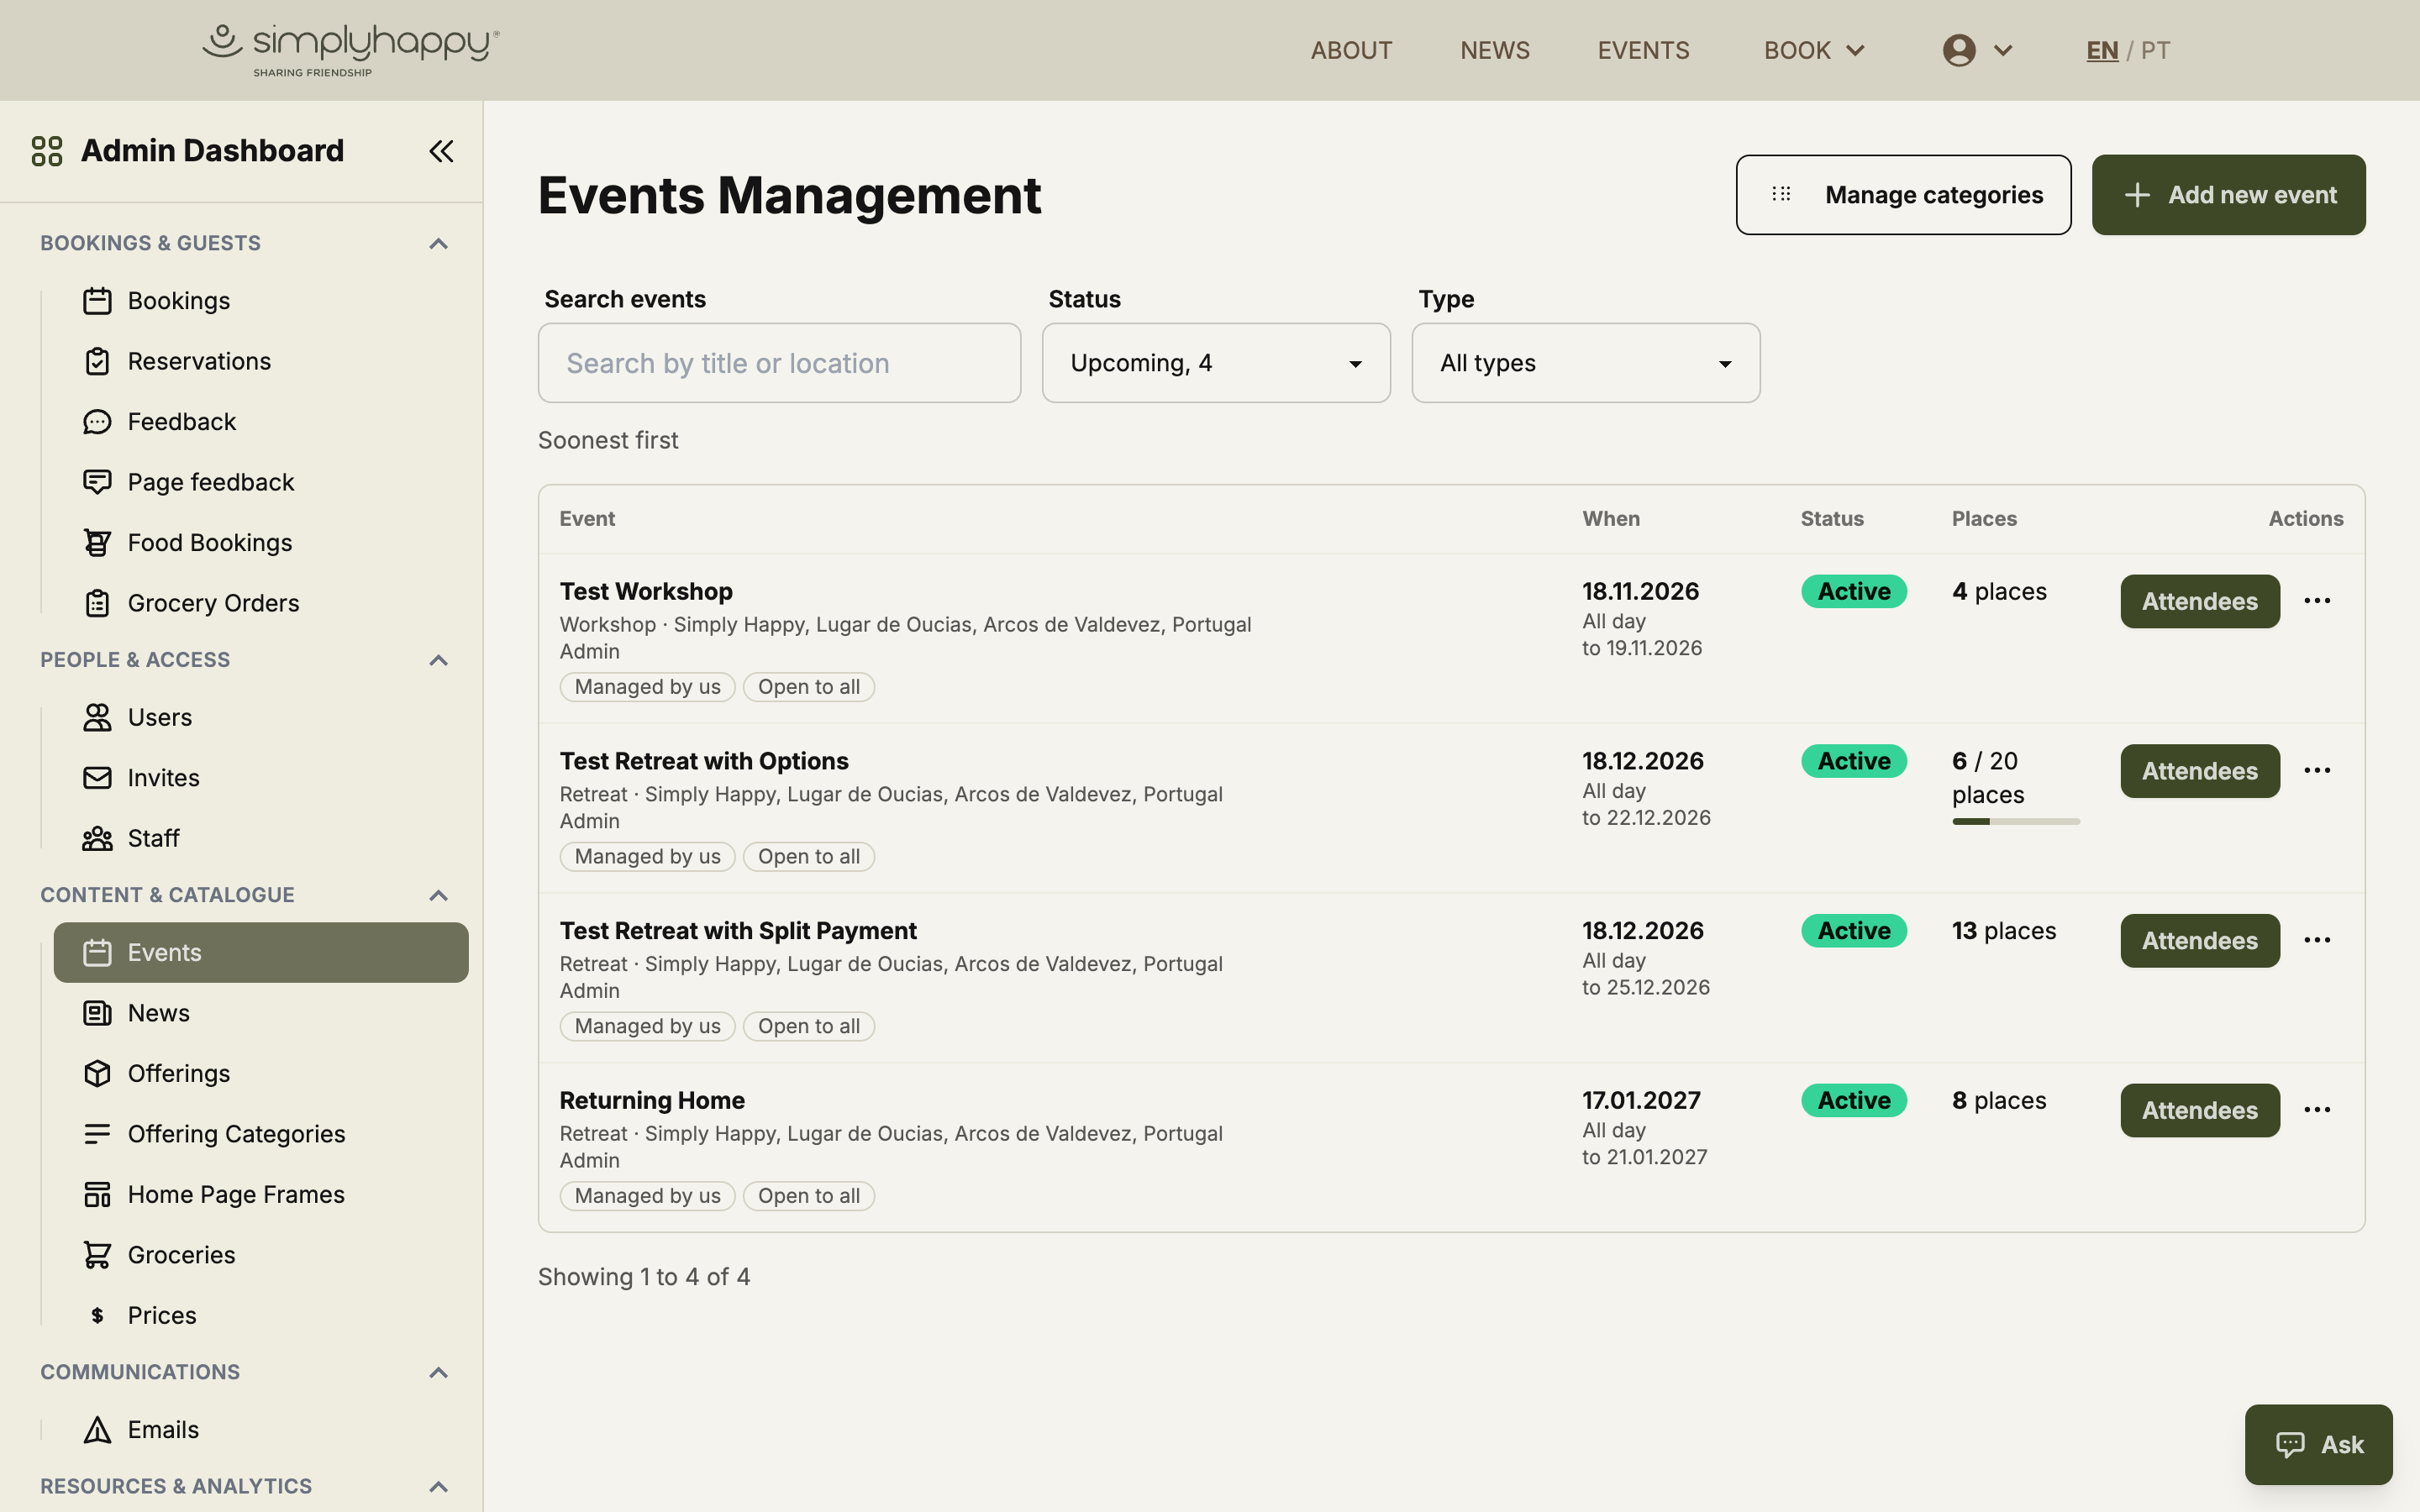View Attendees for Test Retreat with Split Payment
Image resolution: width=2420 pixels, height=1512 pixels.
2199,941
